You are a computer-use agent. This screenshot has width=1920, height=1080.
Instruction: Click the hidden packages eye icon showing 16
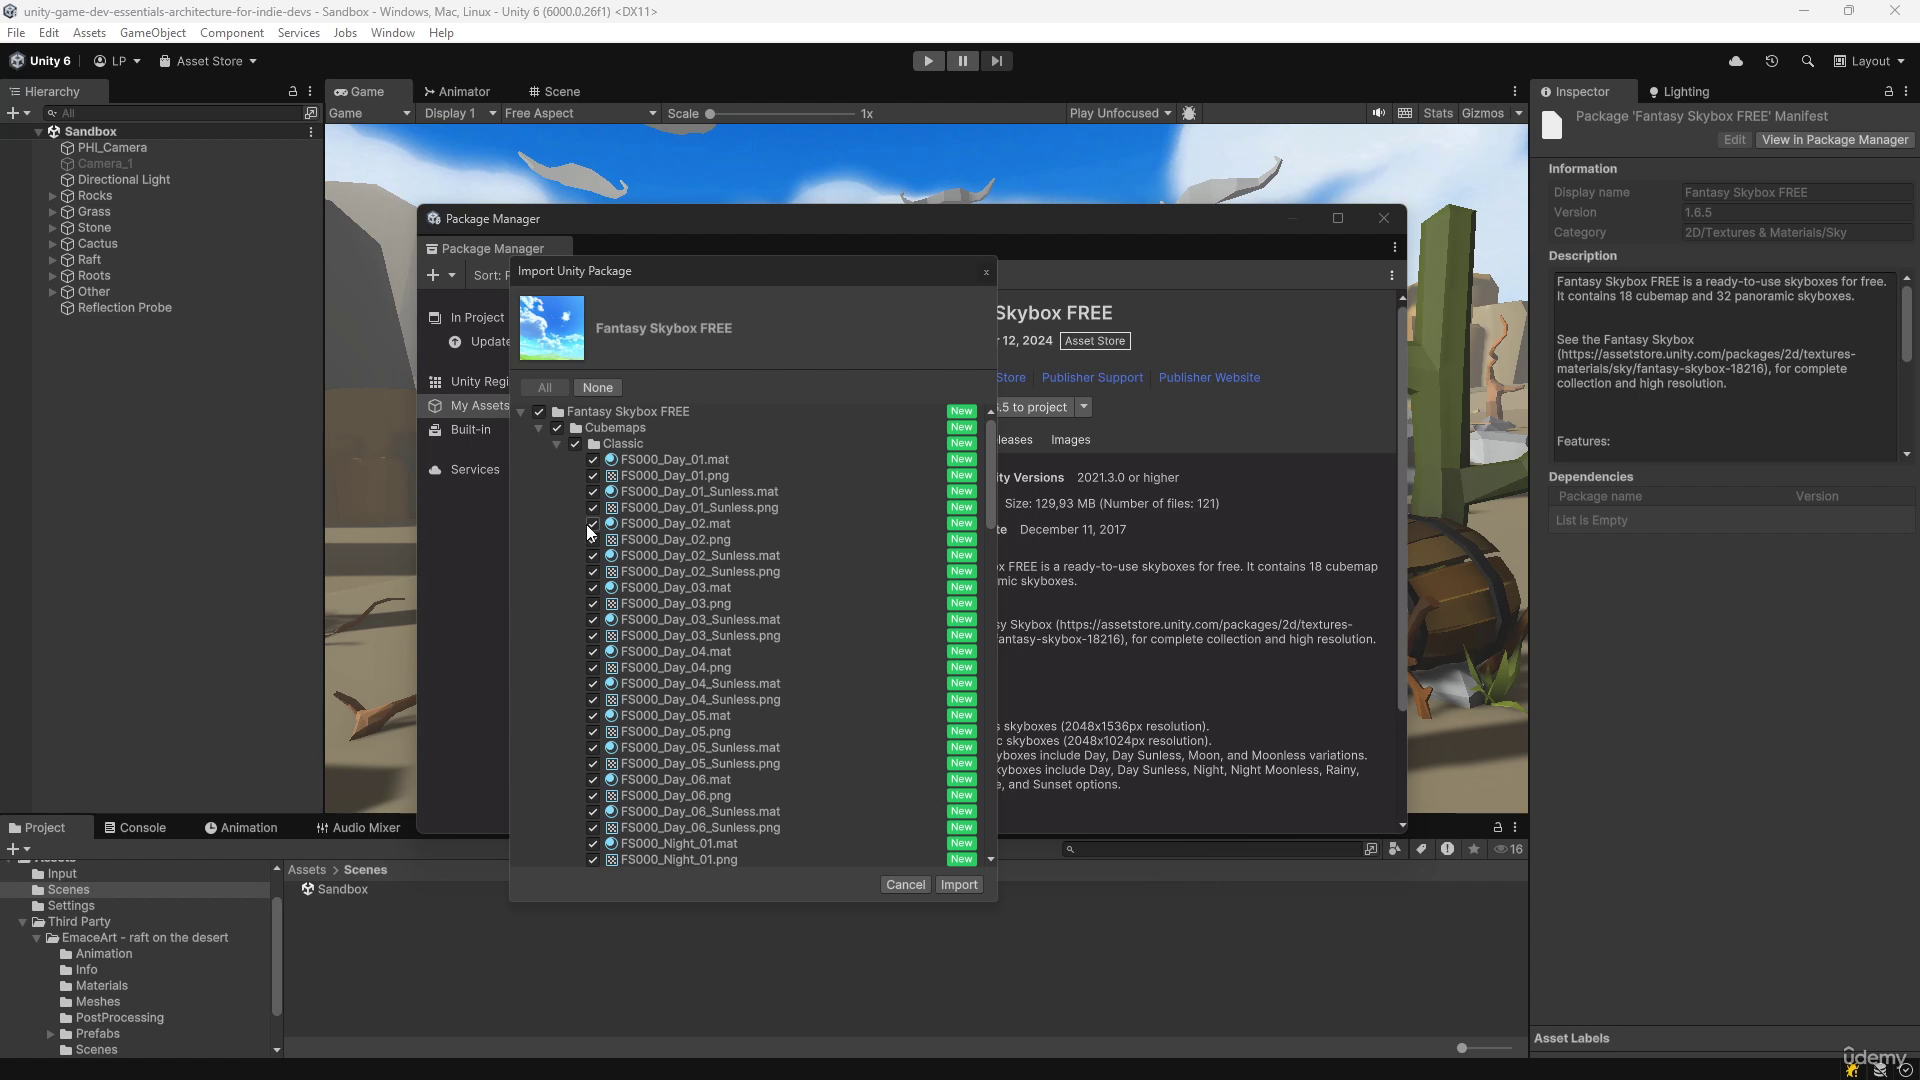click(1508, 849)
